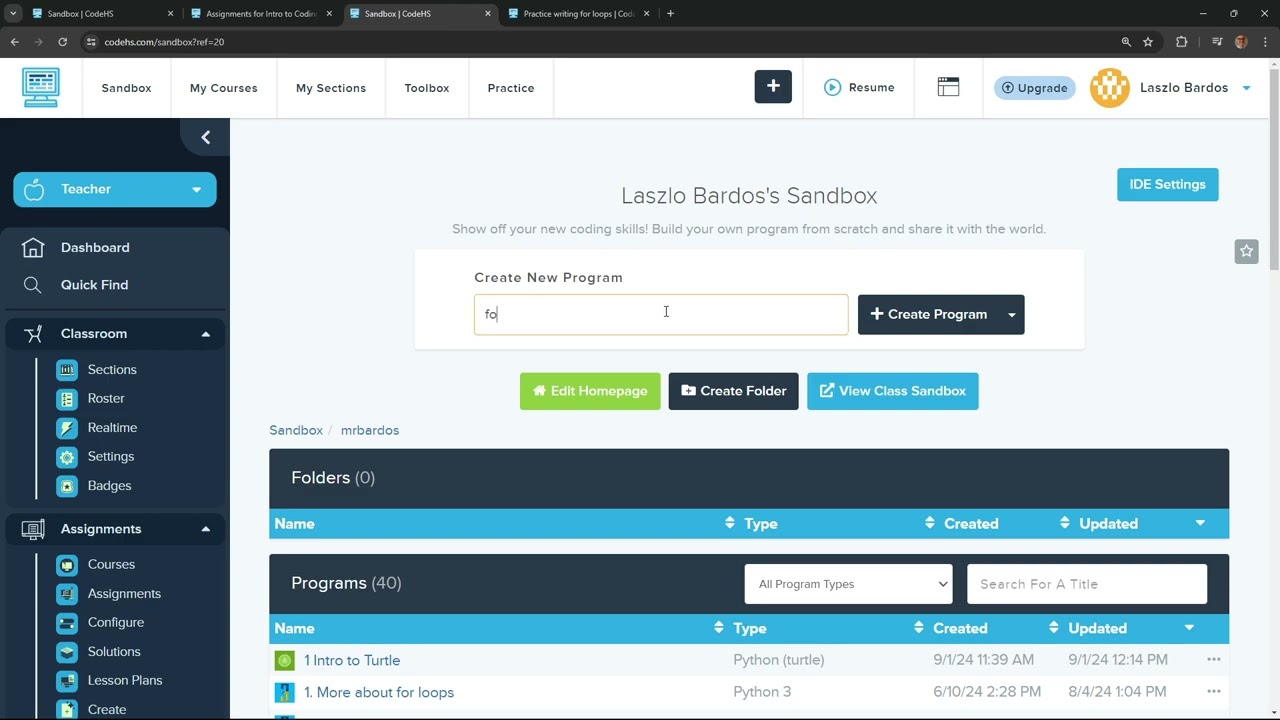The image size is (1280, 720).
Task: Click Create Folder button
Action: [733, 391]
